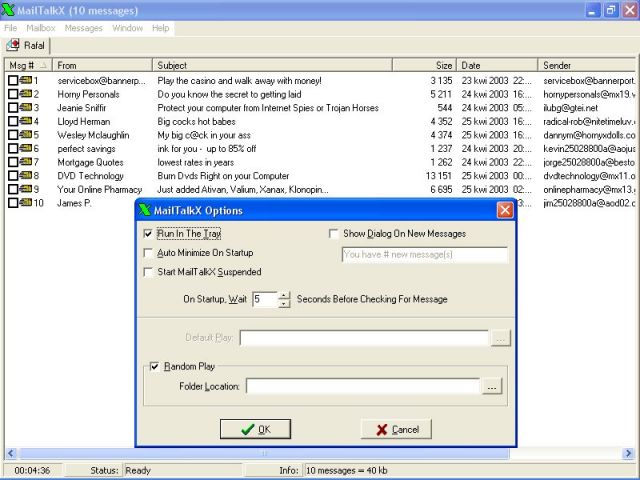Tick the checkbox for message 4

point(13,121)
